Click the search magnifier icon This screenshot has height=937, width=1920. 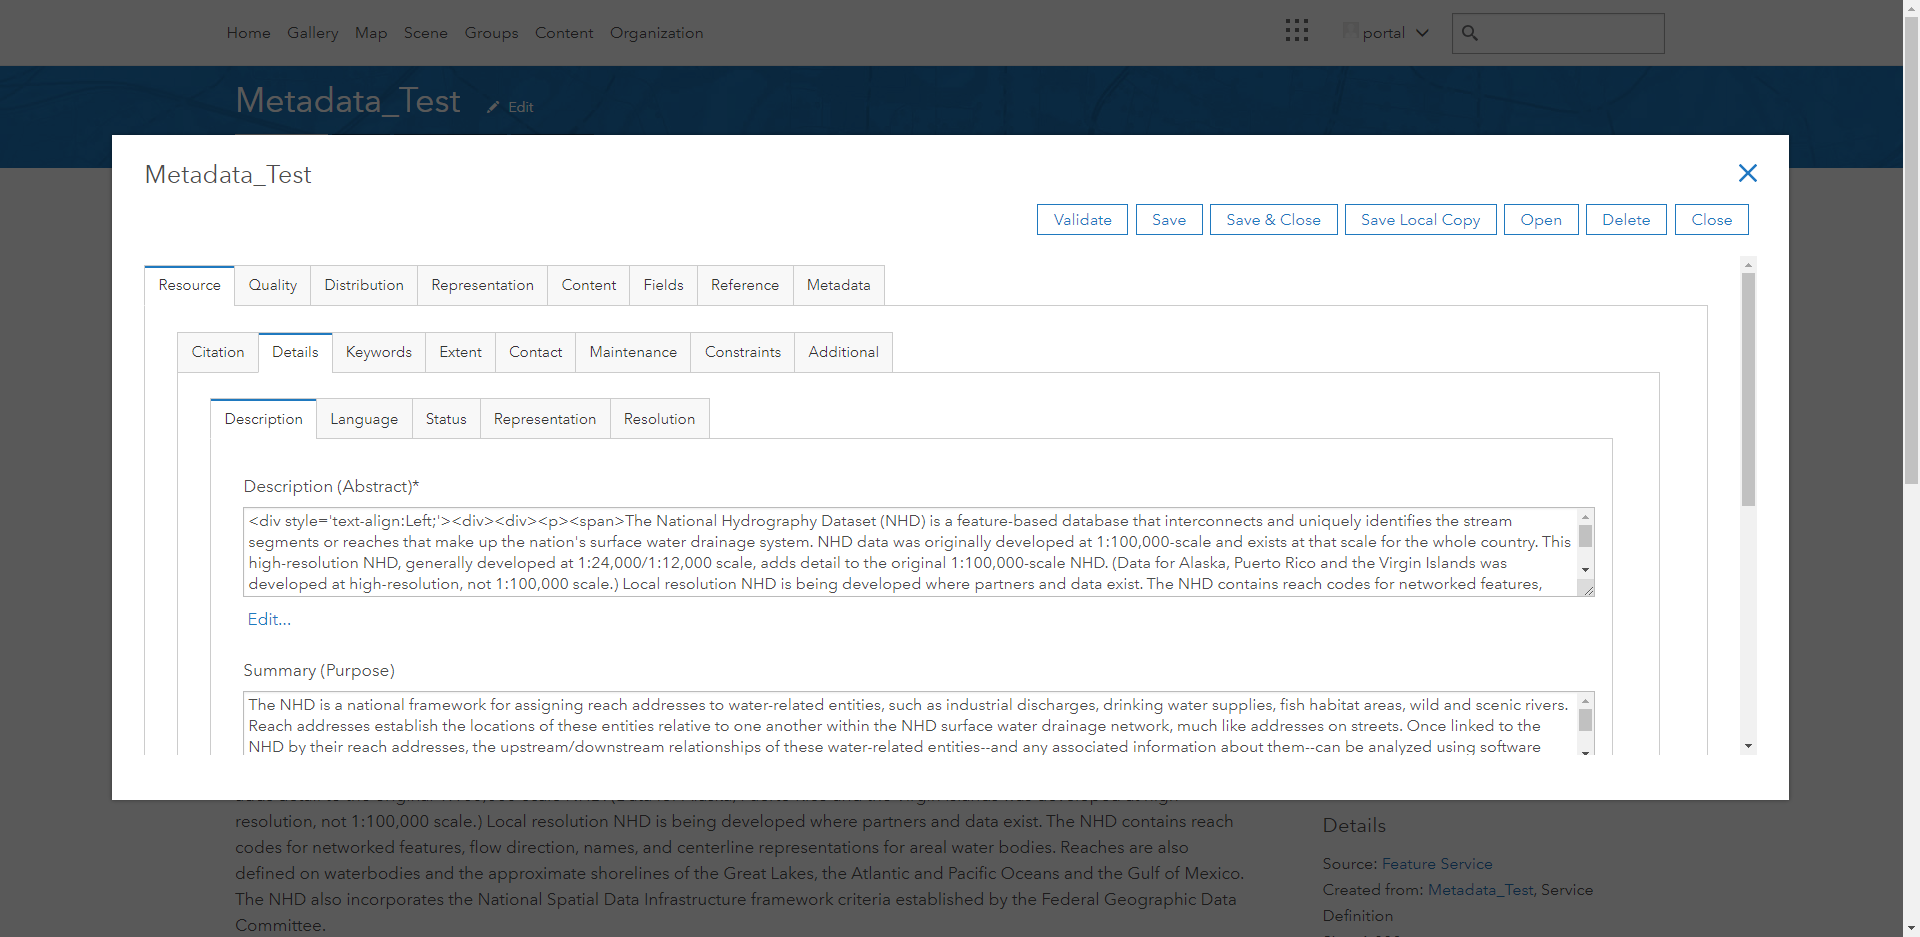click(1470, 33)
